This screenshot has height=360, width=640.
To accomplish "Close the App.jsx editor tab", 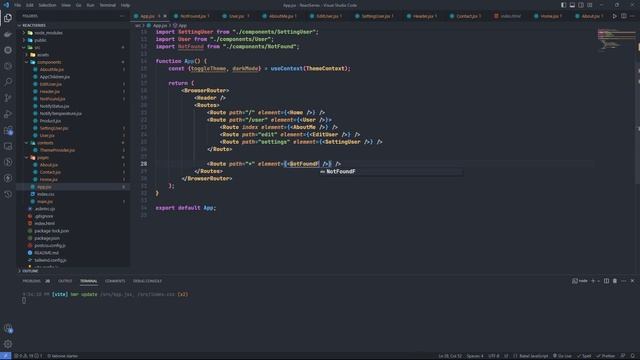I will pos(165,16).
